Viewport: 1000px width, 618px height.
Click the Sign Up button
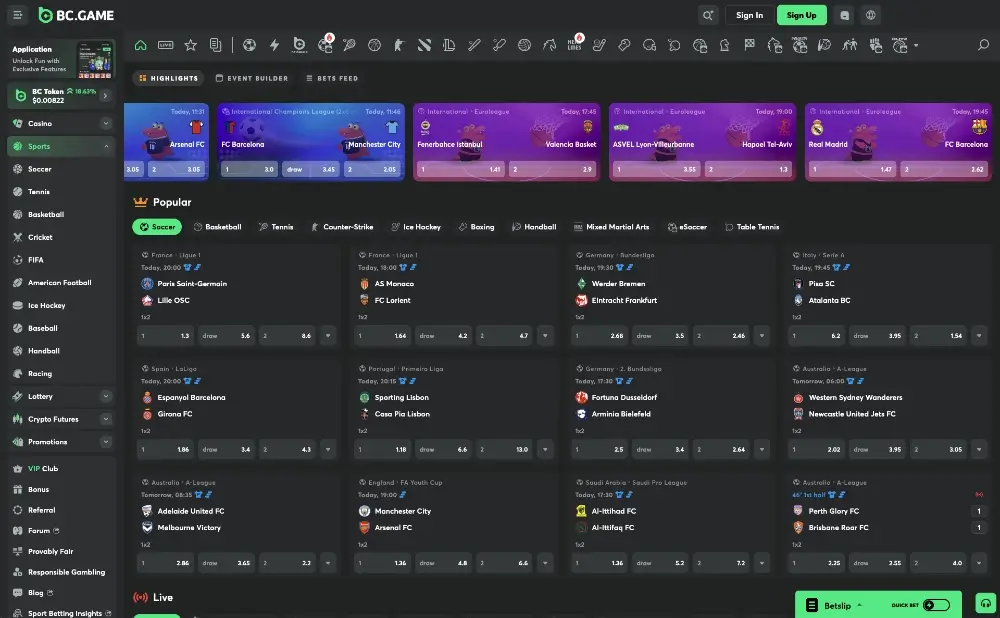pos(801,15)
